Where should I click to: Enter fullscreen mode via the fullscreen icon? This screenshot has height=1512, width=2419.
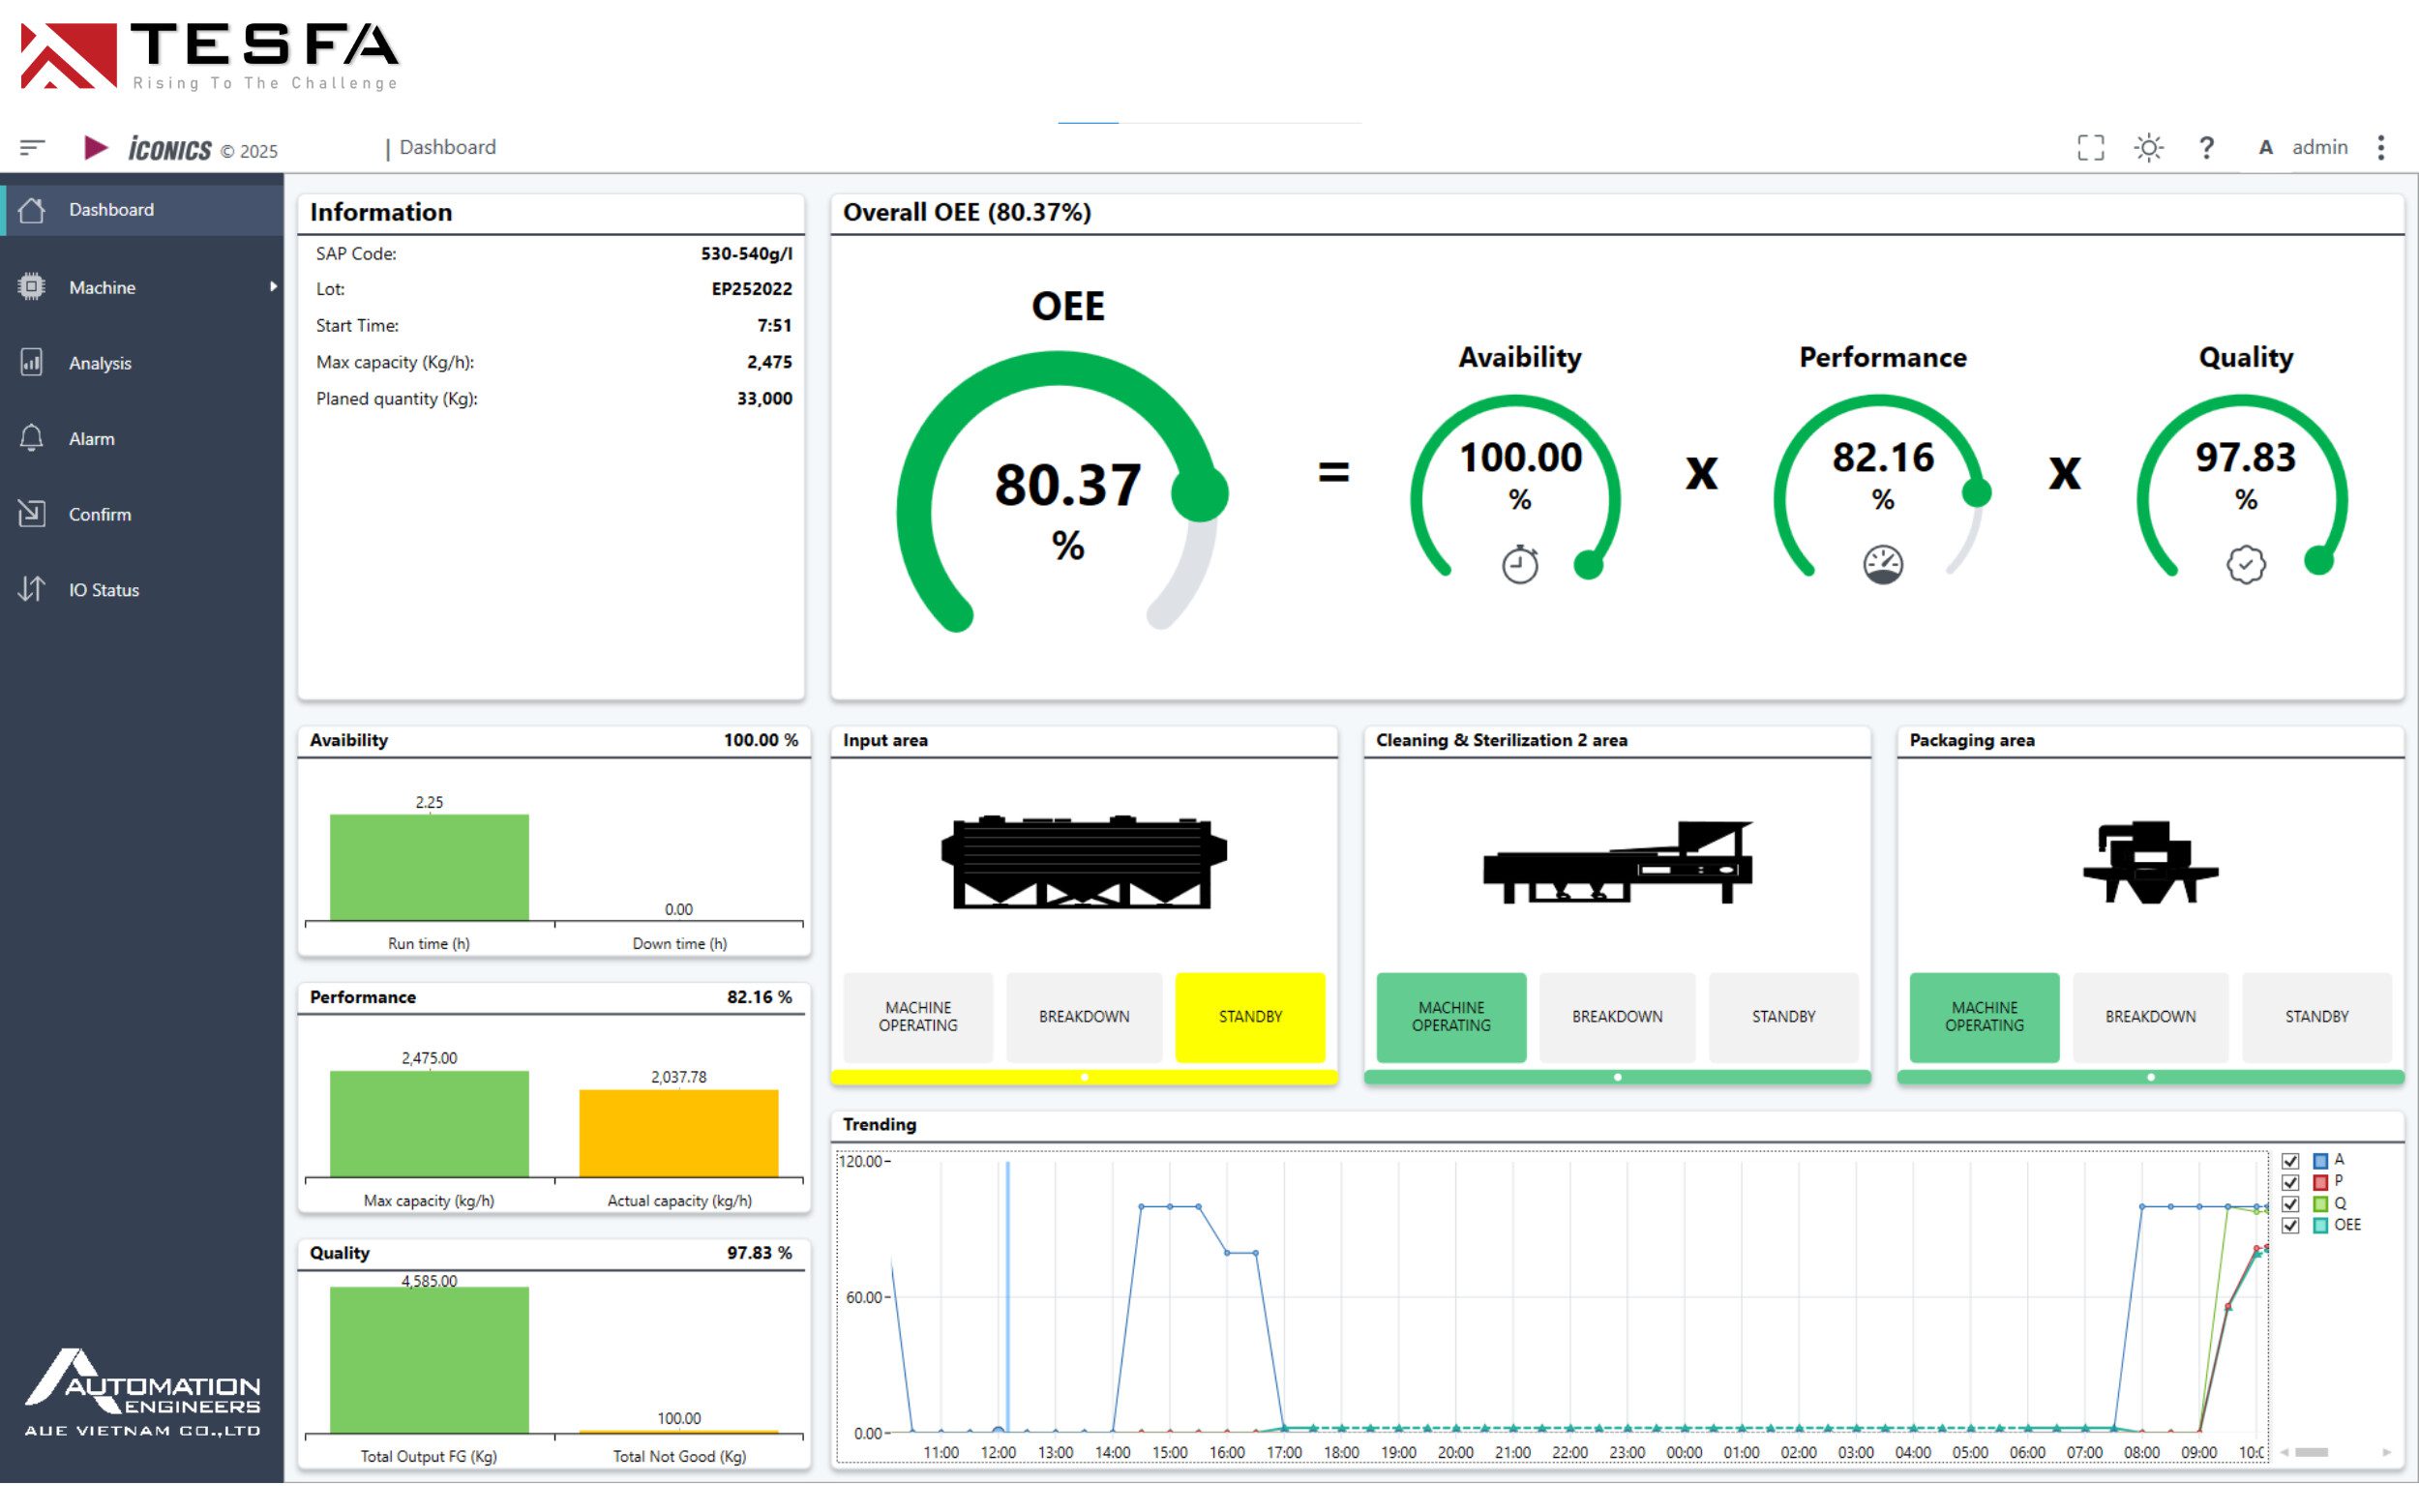pos(2090,147)
